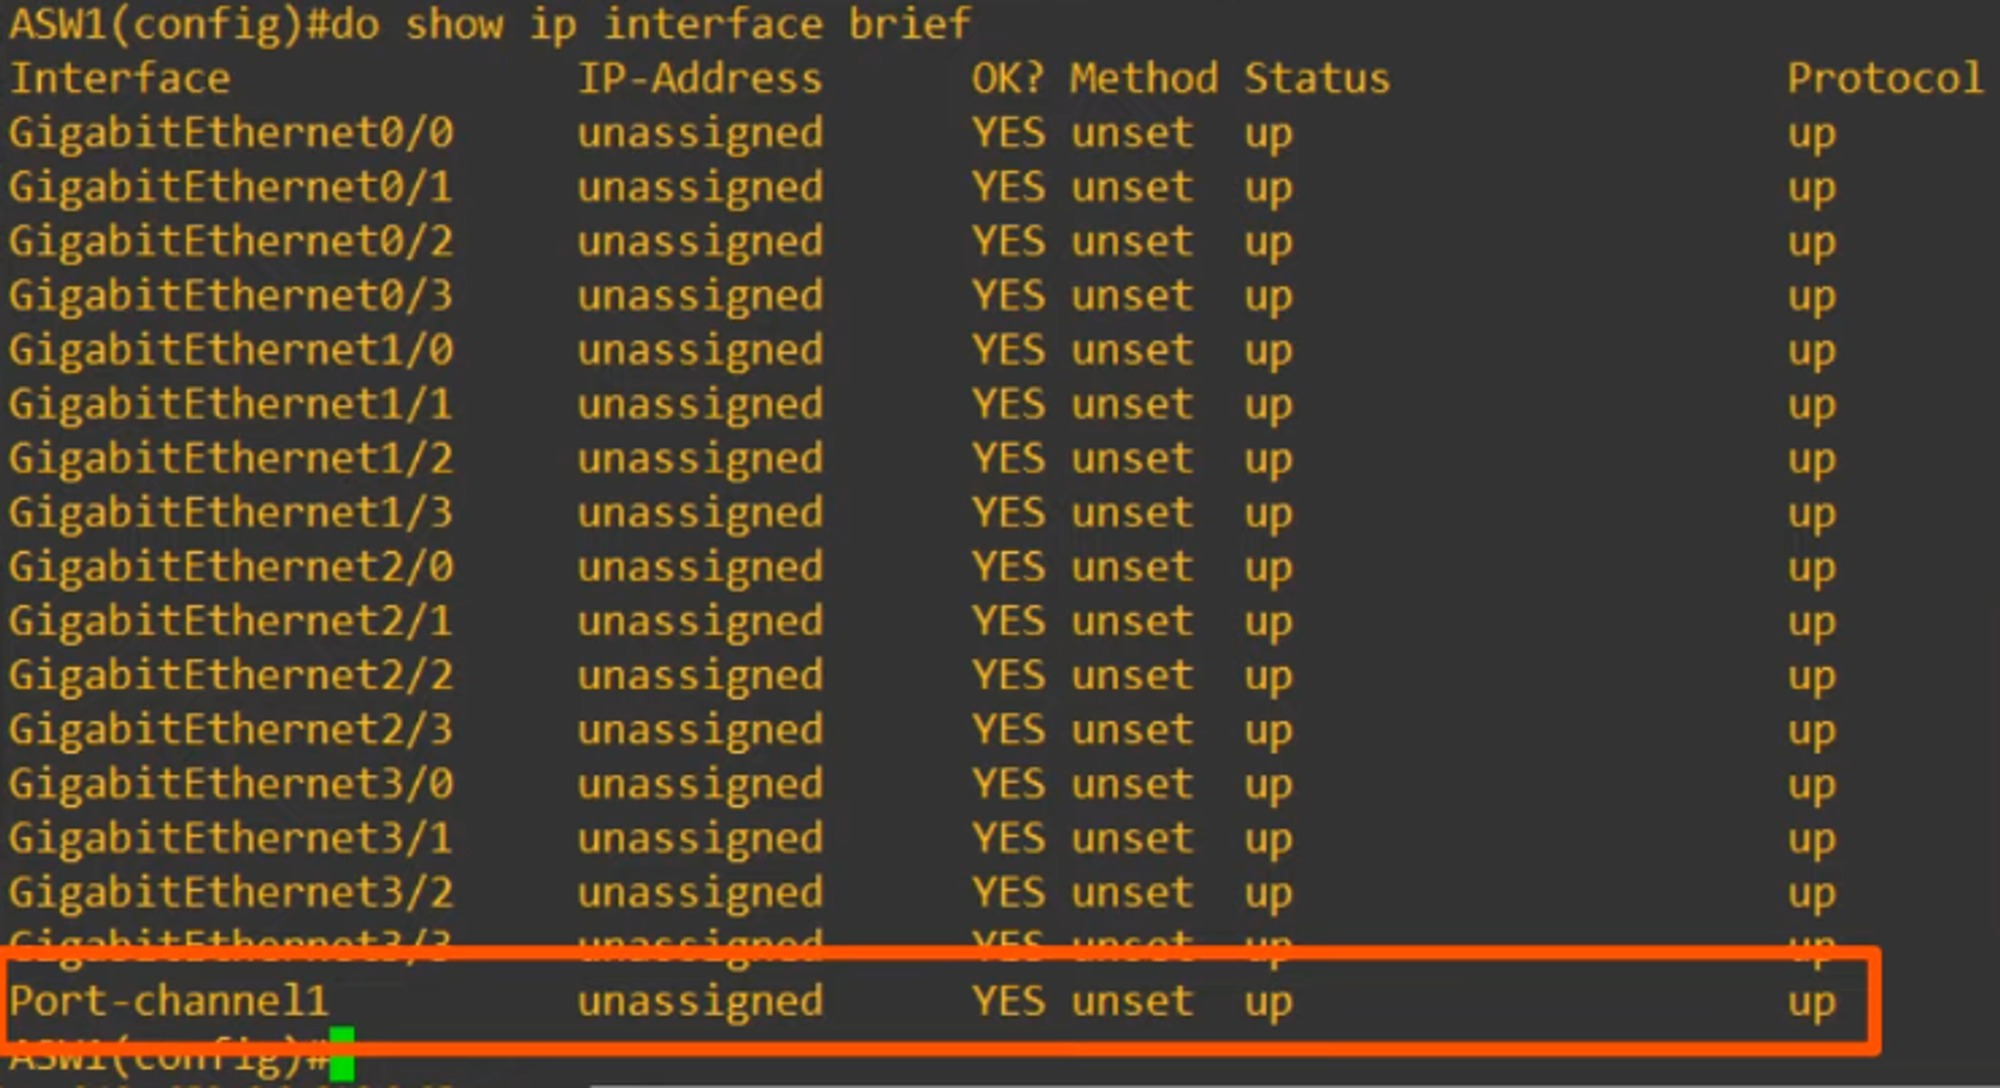This screenshot has width=2000, height=1088.
Task: Click the IP-Address column header
Action: [700, 78]
